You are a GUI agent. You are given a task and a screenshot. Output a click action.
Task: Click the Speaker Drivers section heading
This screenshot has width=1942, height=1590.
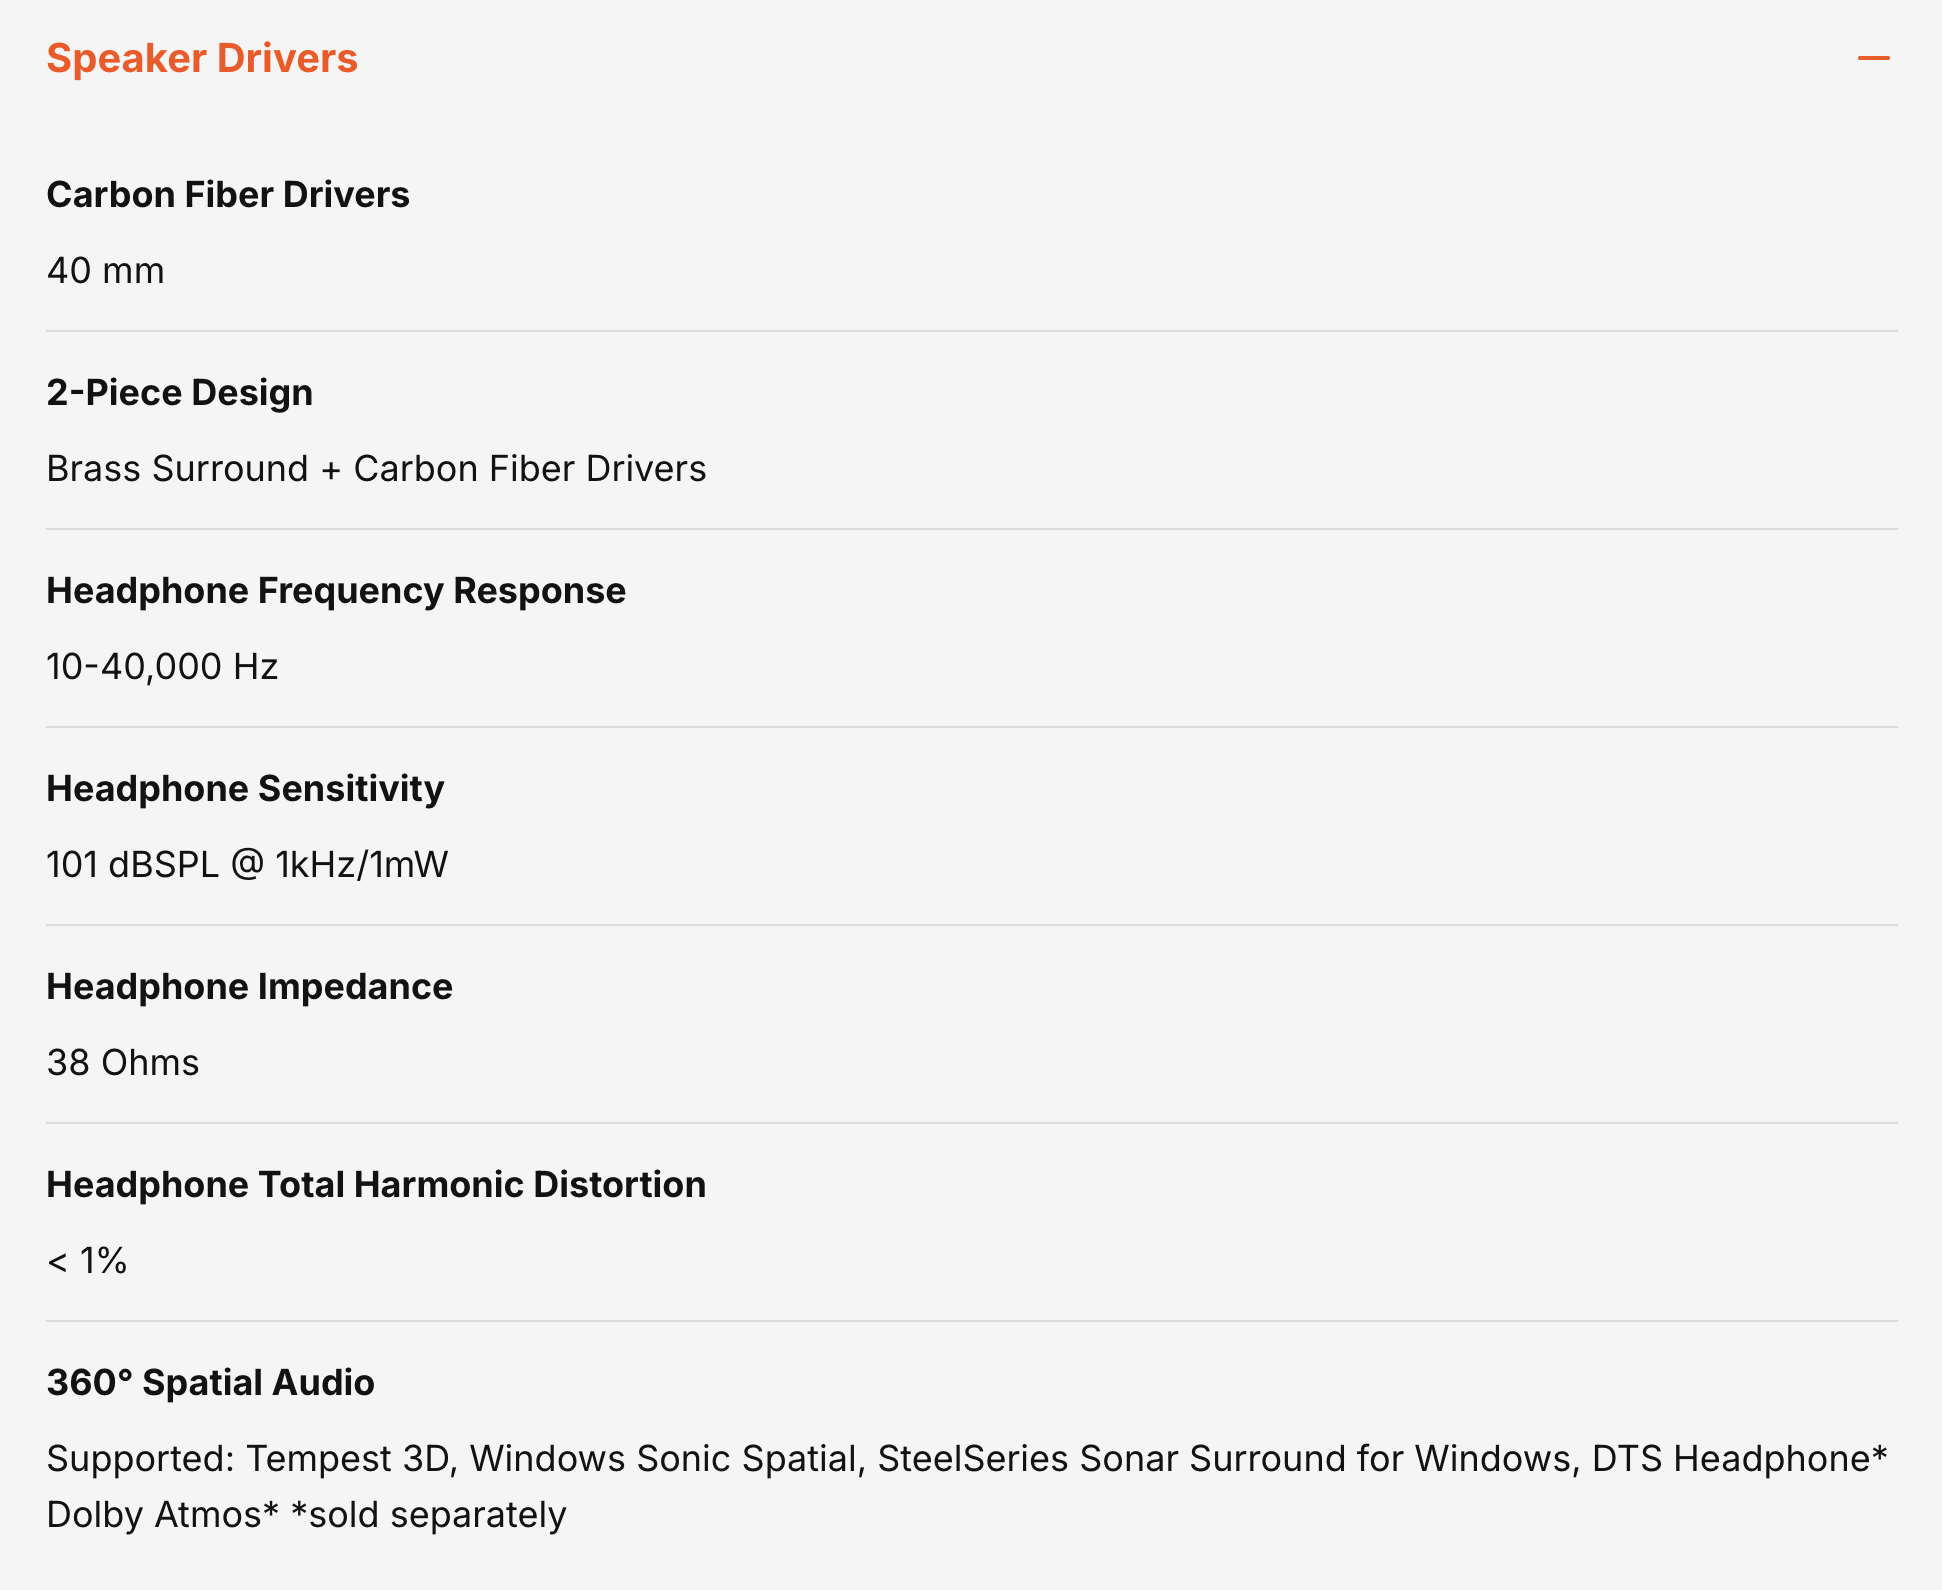click(x=202, y=59)
